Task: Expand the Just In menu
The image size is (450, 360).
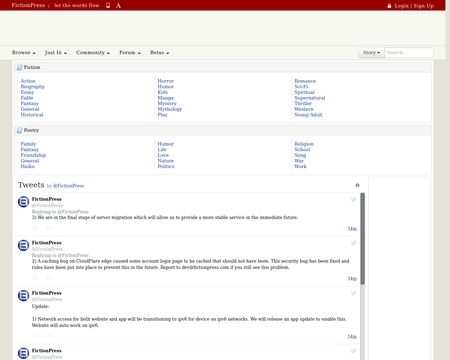Action: tap(56, 53)
